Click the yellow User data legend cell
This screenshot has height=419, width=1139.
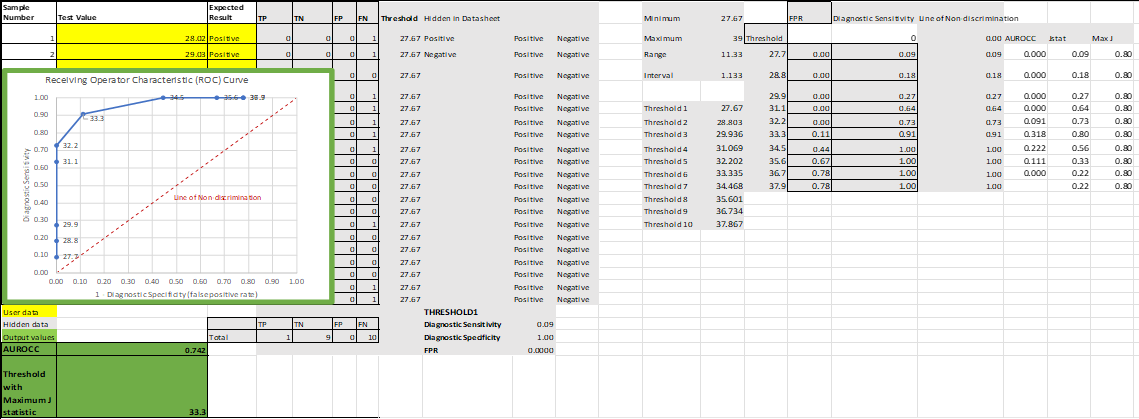tap(28, 311)
